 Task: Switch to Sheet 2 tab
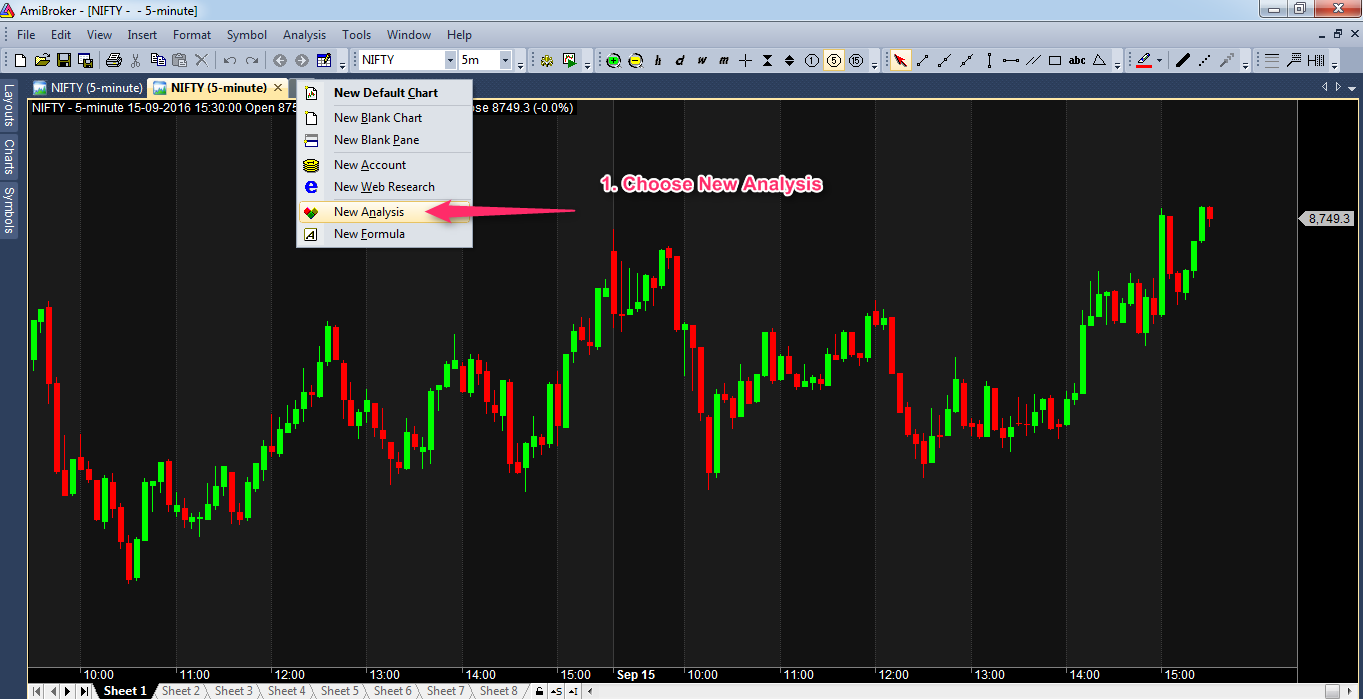[181, 691]
